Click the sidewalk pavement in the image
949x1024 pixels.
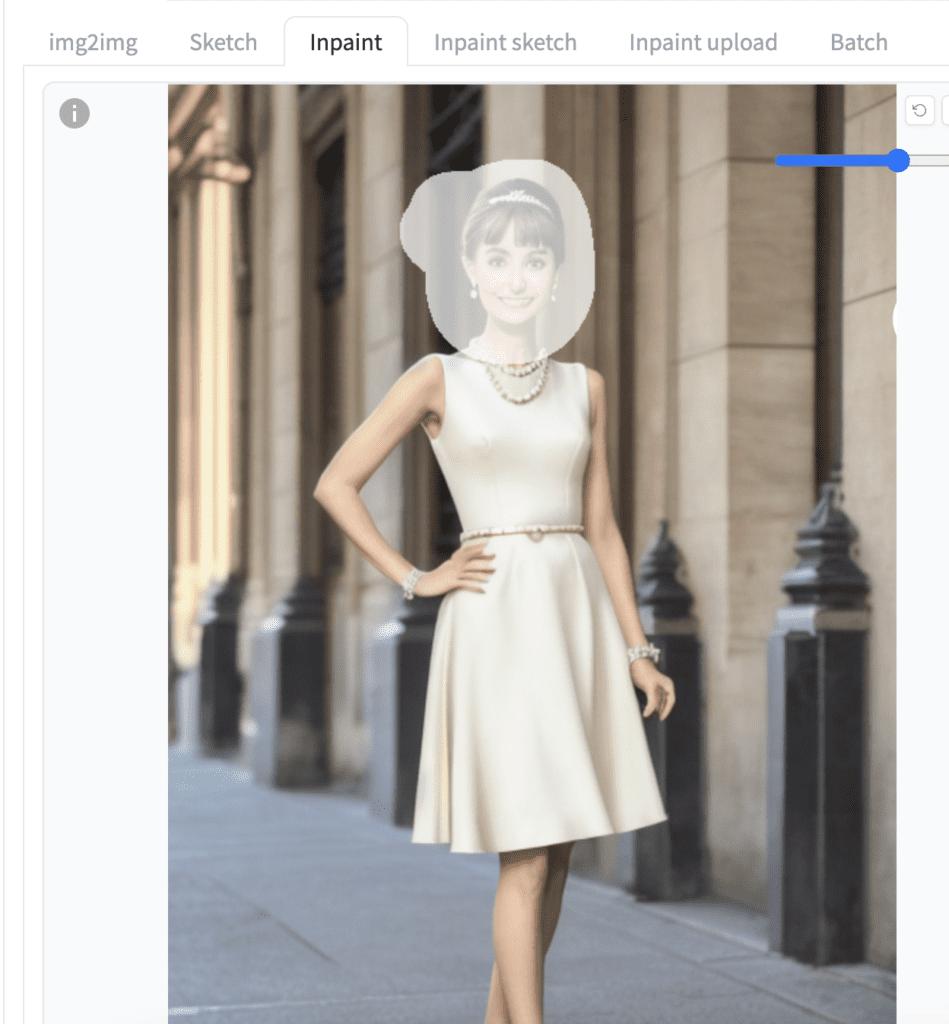(300, 900)
